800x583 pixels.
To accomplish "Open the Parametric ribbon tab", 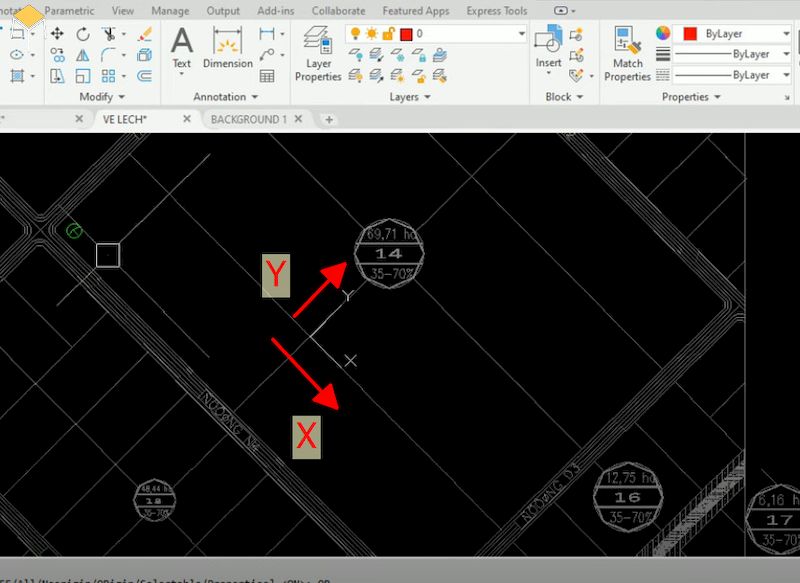I will [x=69, y=11].
